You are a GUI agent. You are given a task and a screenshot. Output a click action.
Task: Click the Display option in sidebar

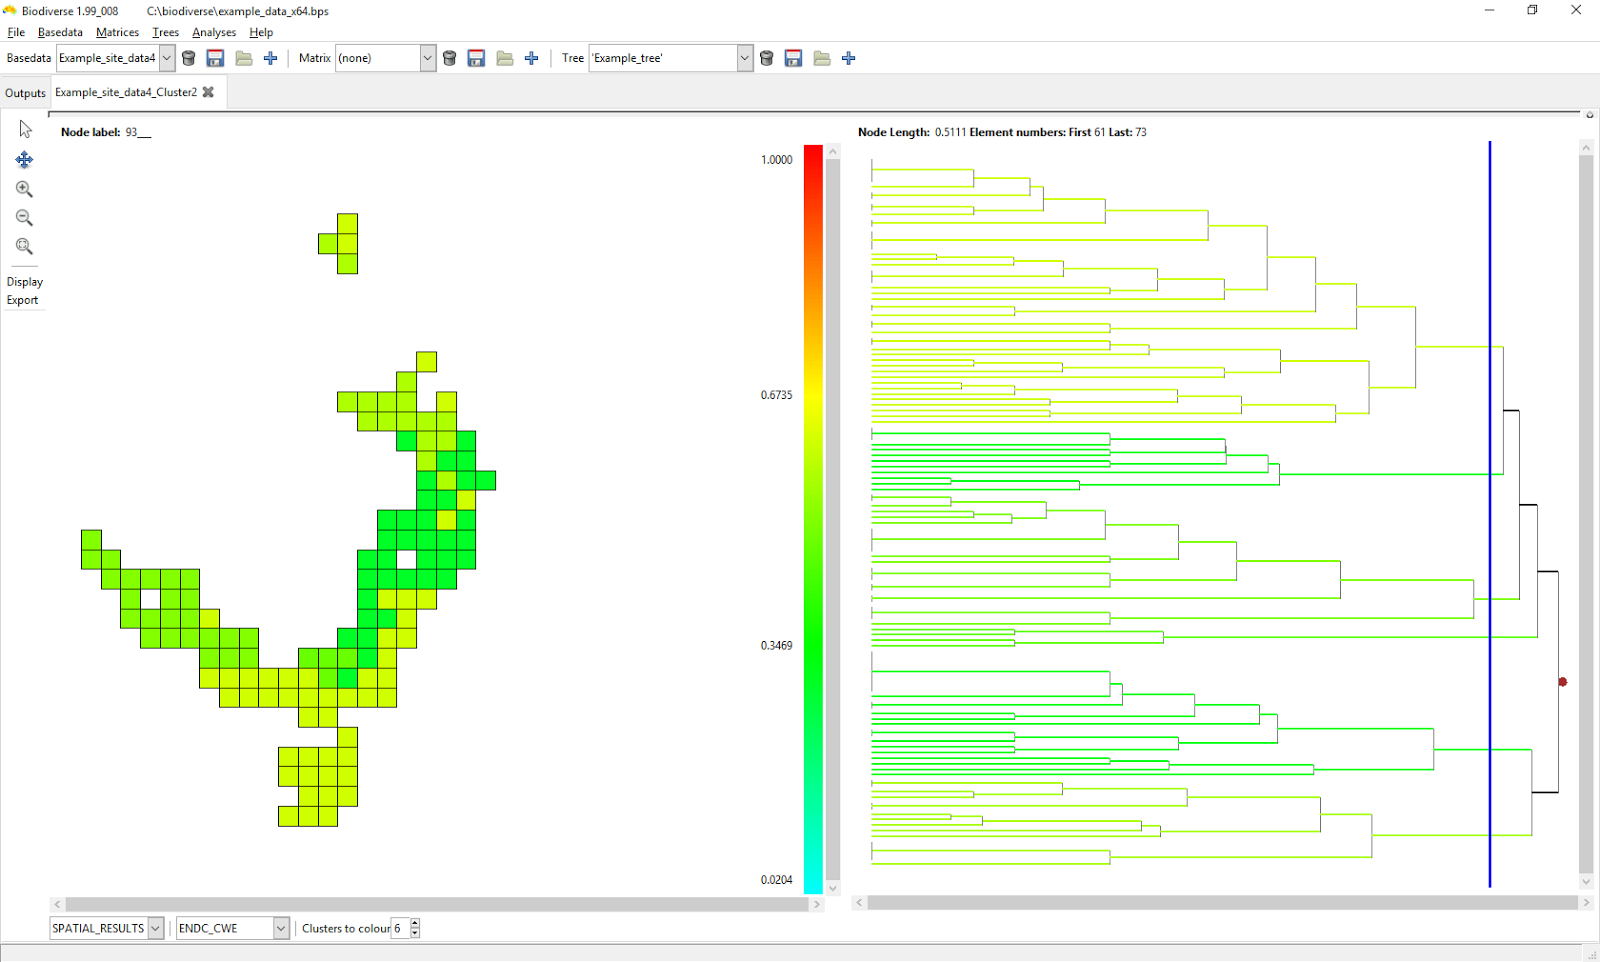(25, 282)
